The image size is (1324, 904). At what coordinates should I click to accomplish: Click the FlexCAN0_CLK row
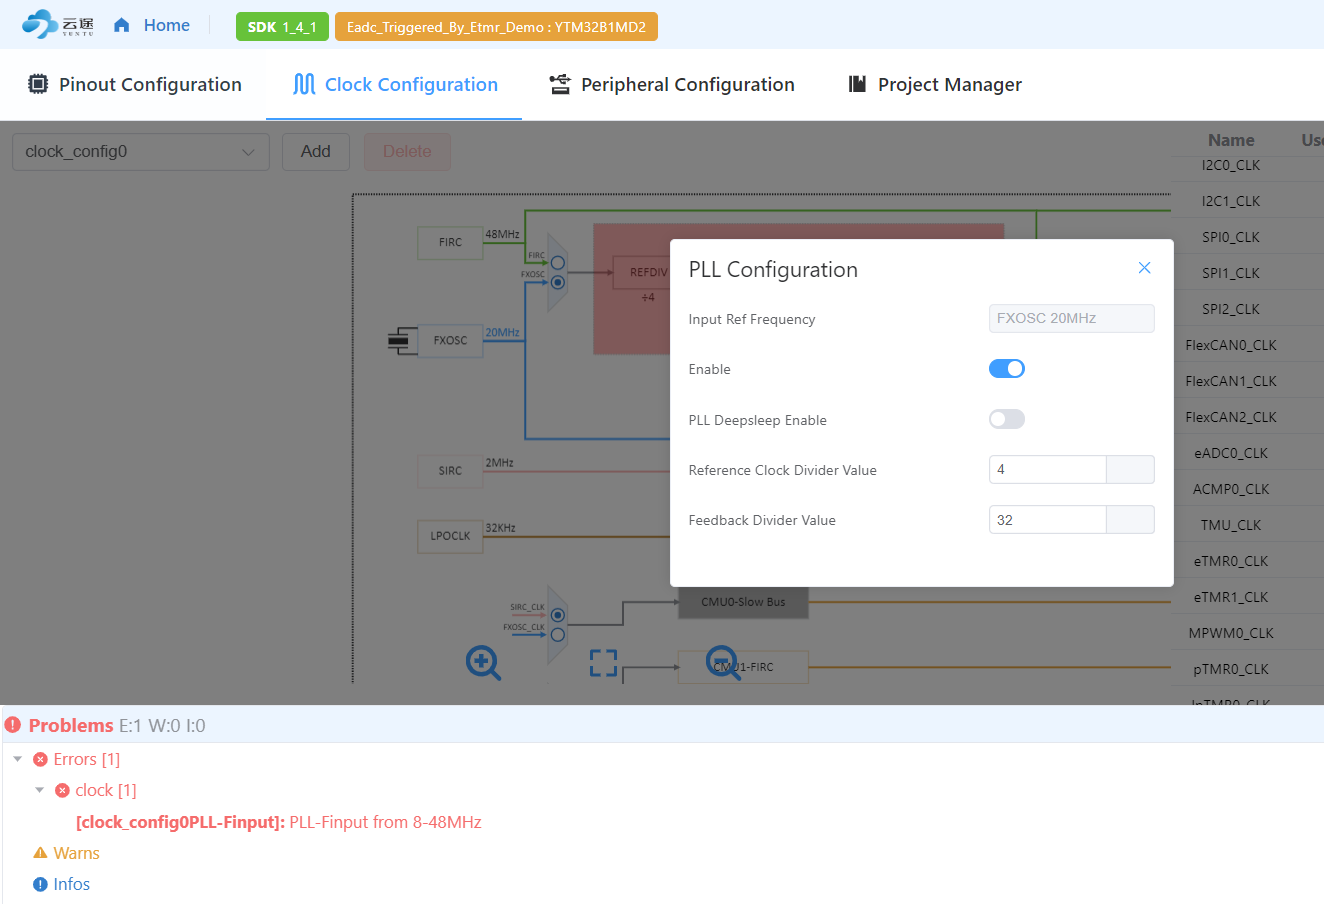(1247, 345)
